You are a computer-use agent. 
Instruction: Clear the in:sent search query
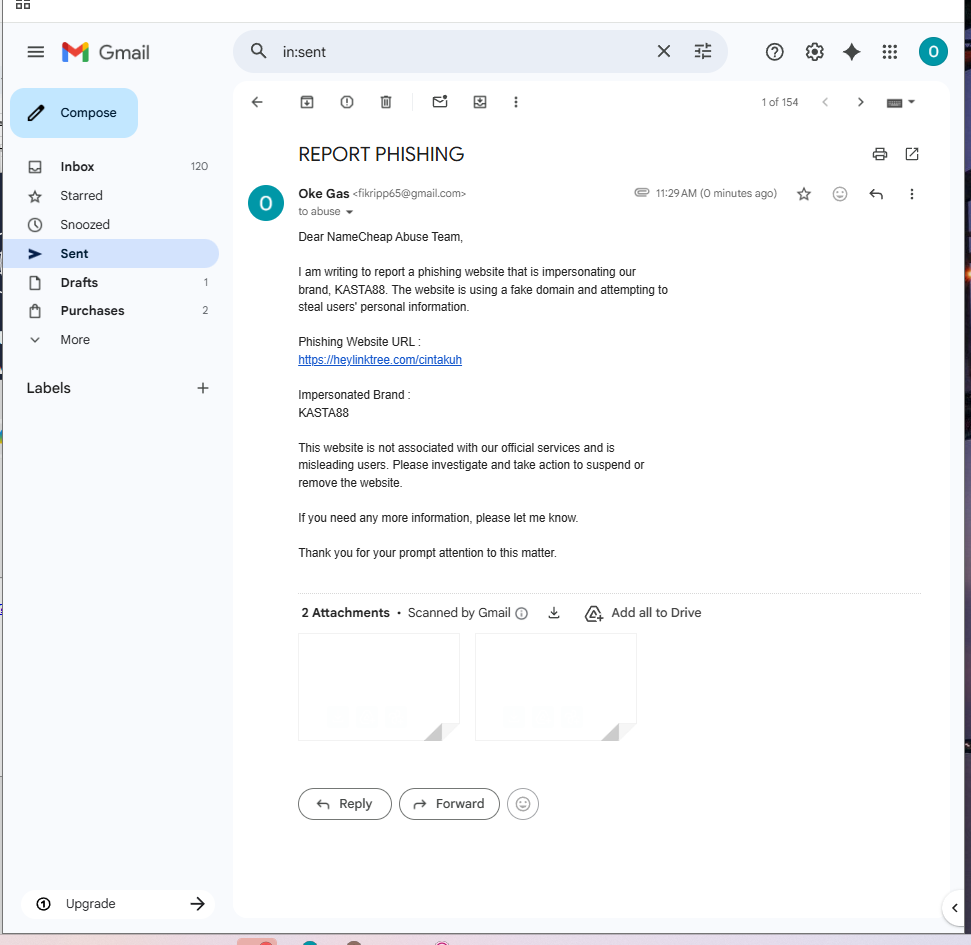(663, 51)
